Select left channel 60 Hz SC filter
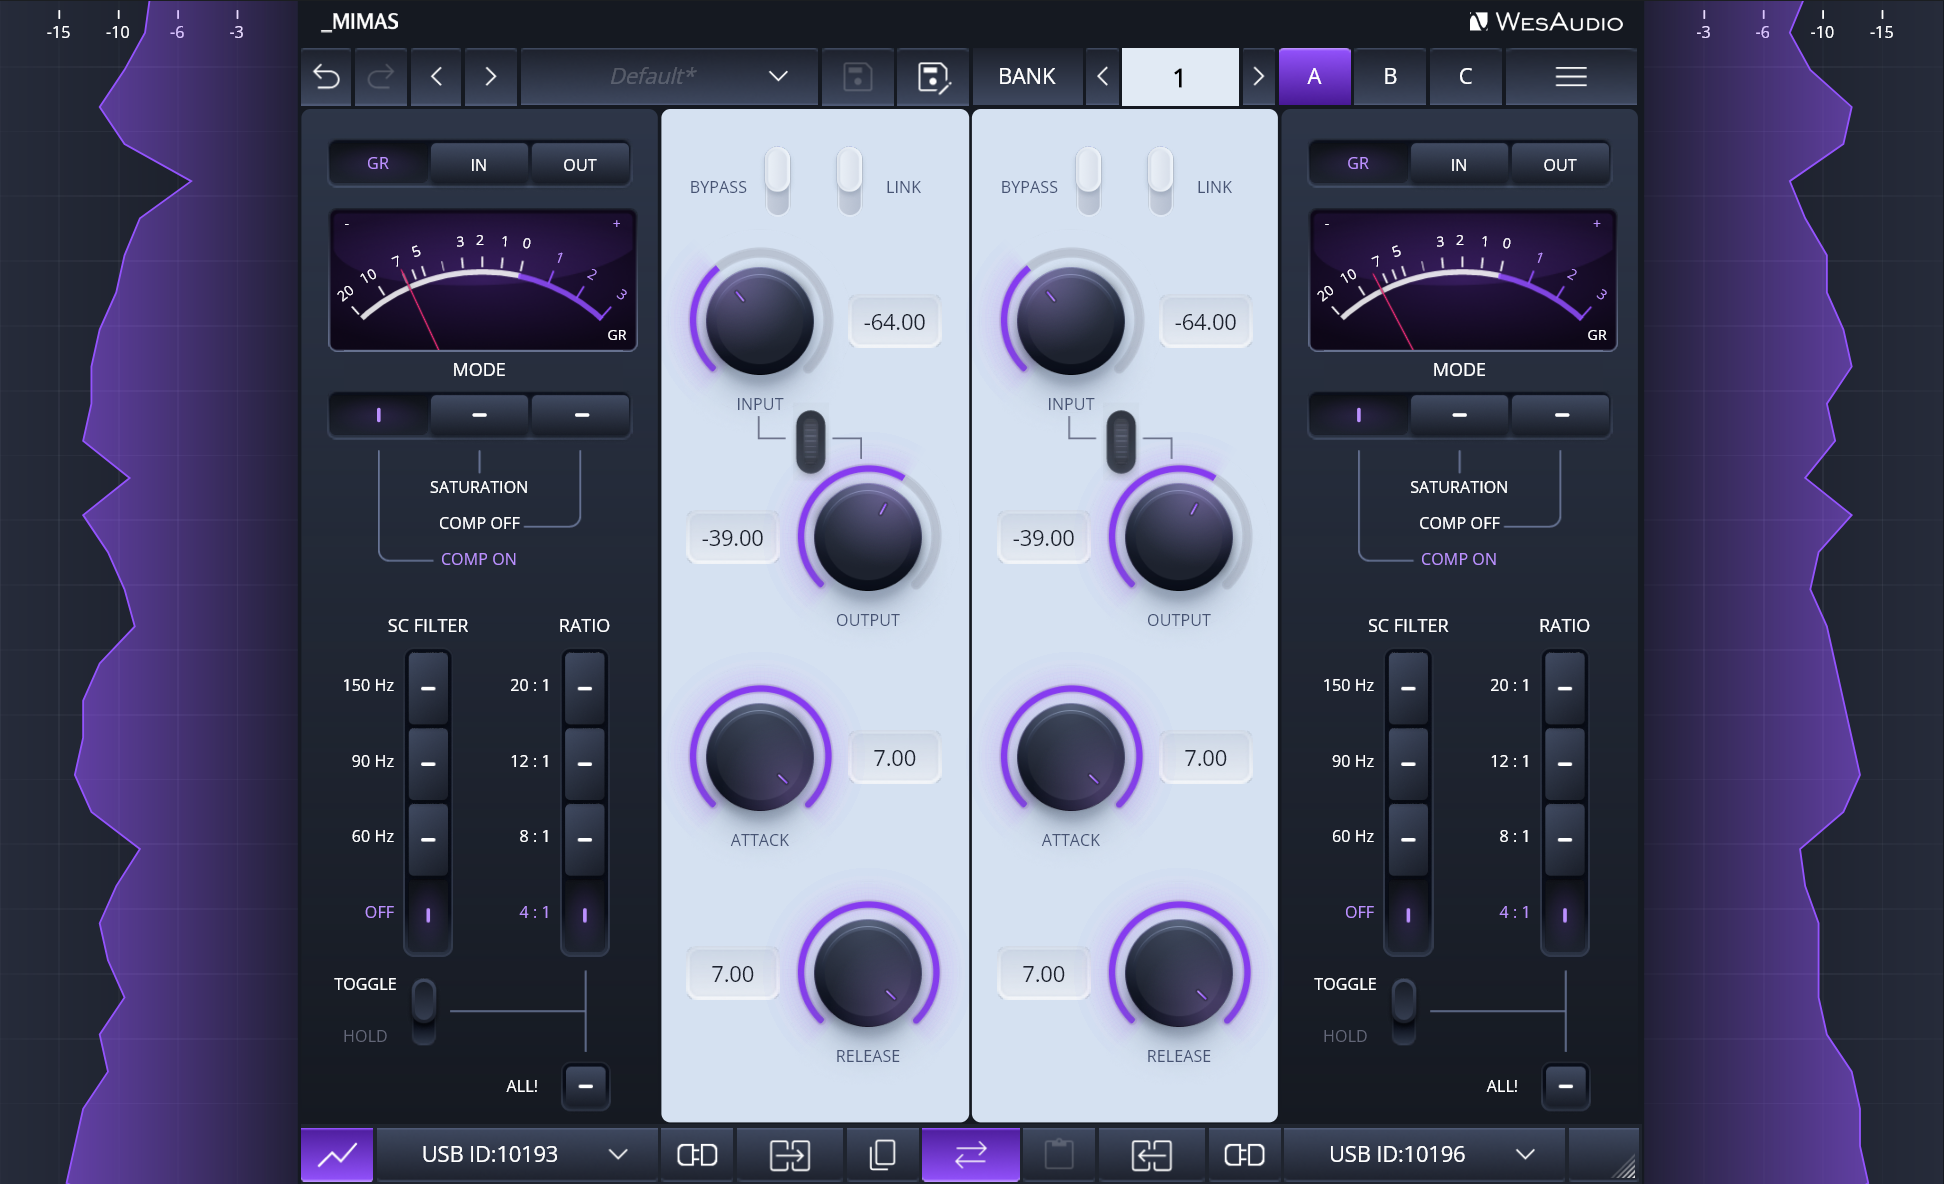 [x=428, y=839]
